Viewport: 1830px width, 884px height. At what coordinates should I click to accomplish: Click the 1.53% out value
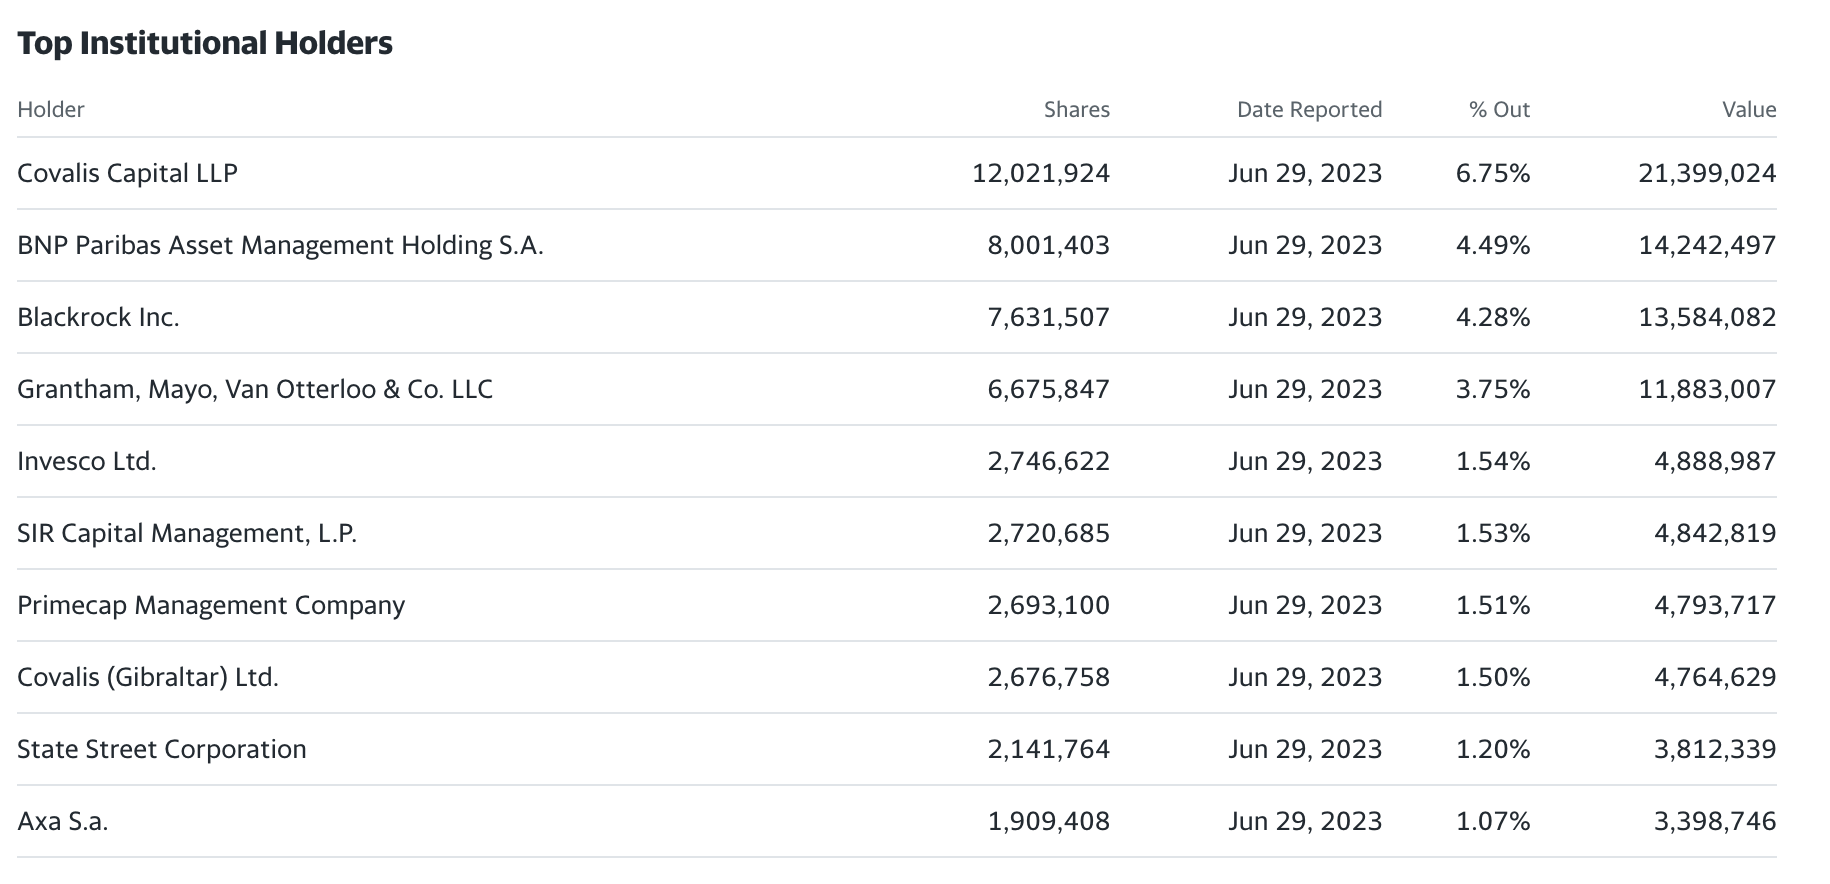tap(1493, 533)
